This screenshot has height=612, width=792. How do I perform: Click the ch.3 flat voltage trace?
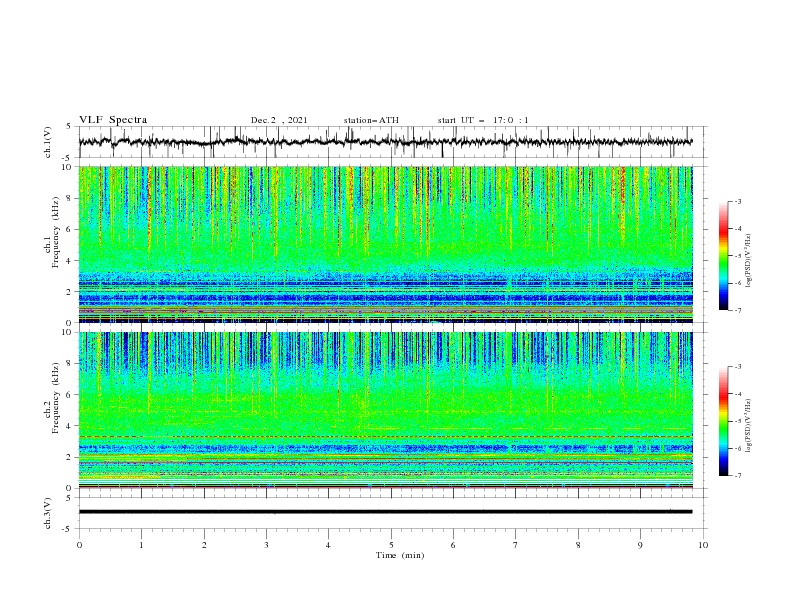tap(385, 512)
